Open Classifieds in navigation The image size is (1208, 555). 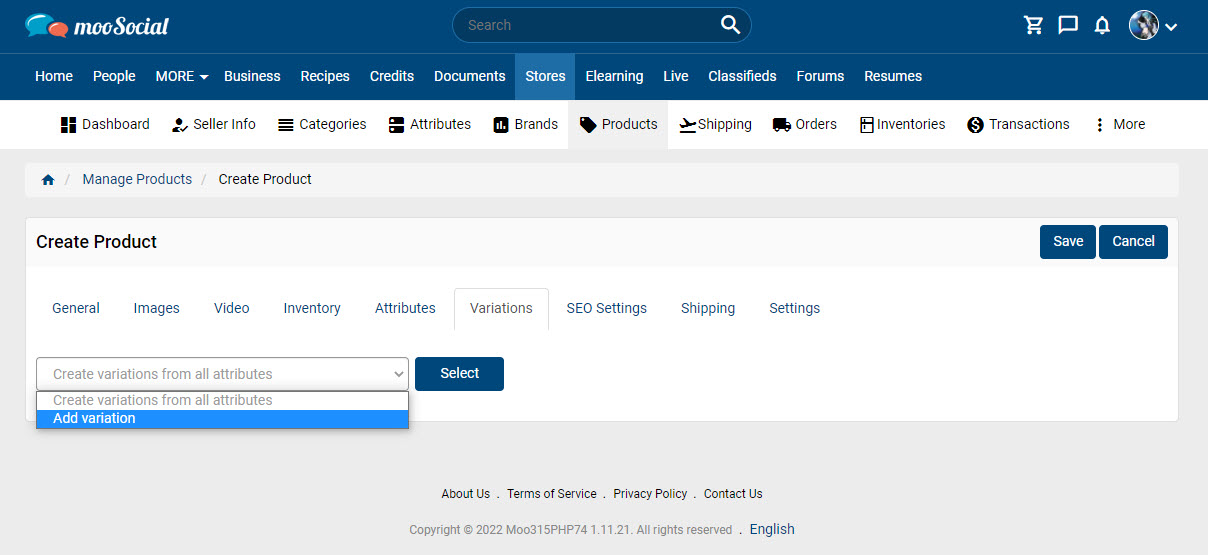tap(742, 76)
